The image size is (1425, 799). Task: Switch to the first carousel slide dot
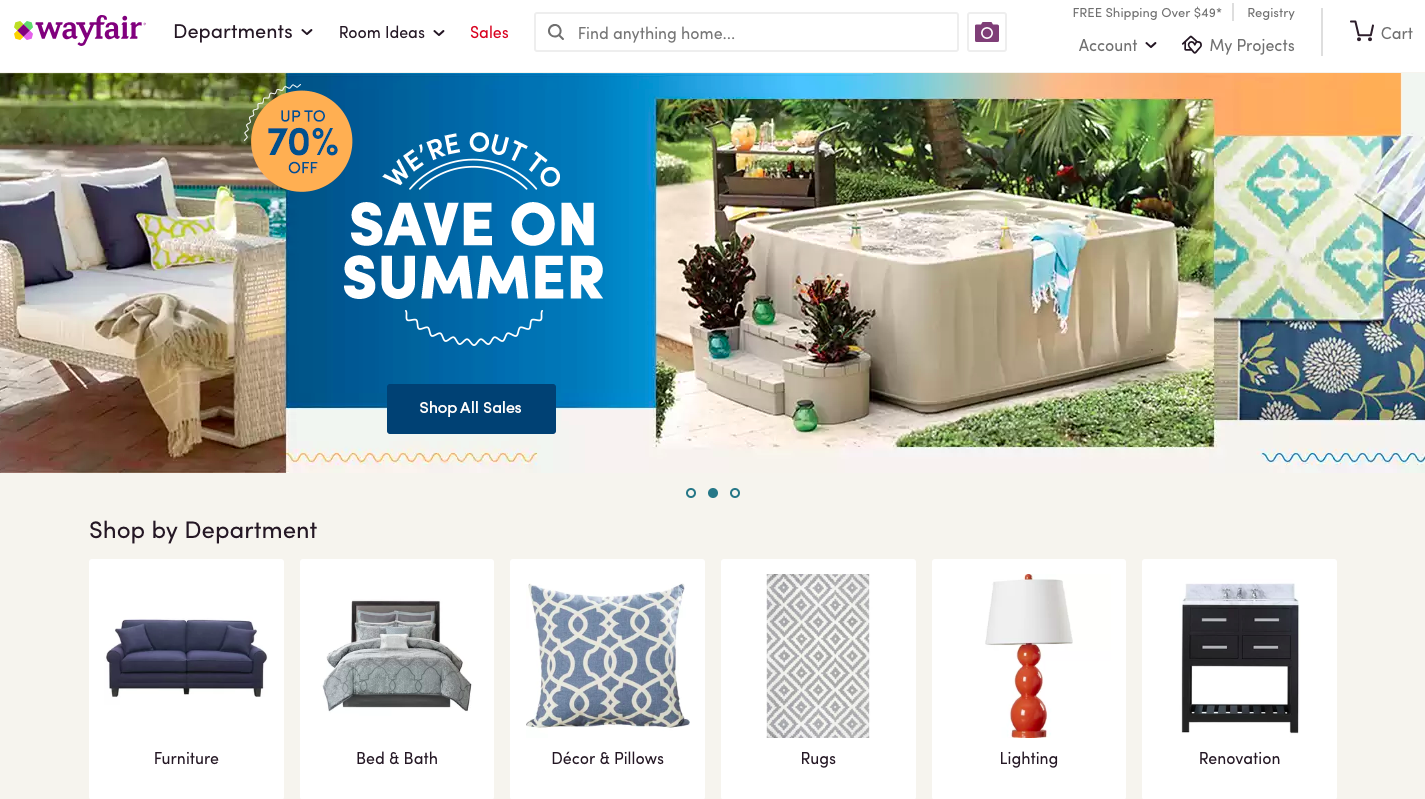[691, 493]
